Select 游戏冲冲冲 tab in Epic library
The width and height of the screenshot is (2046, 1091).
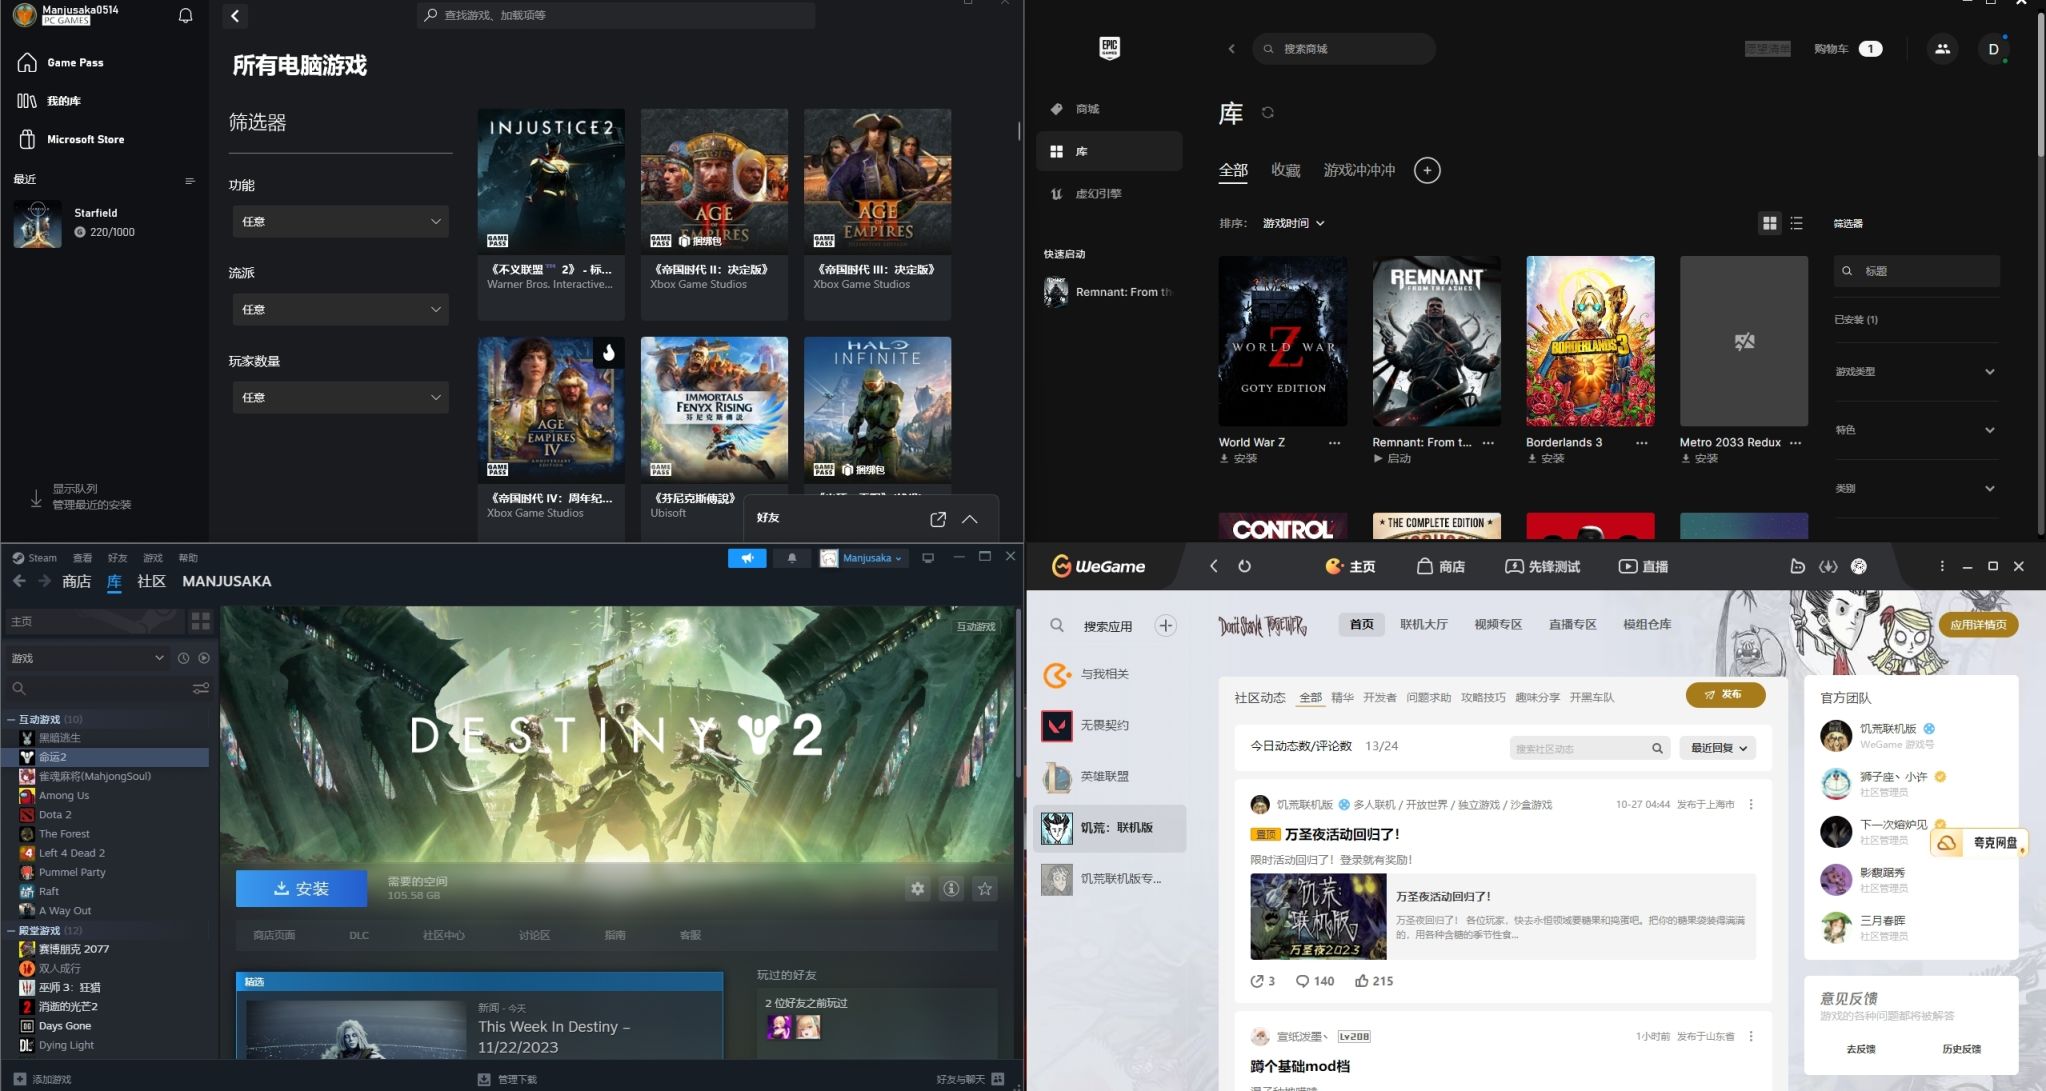(x=1359, y=170)
